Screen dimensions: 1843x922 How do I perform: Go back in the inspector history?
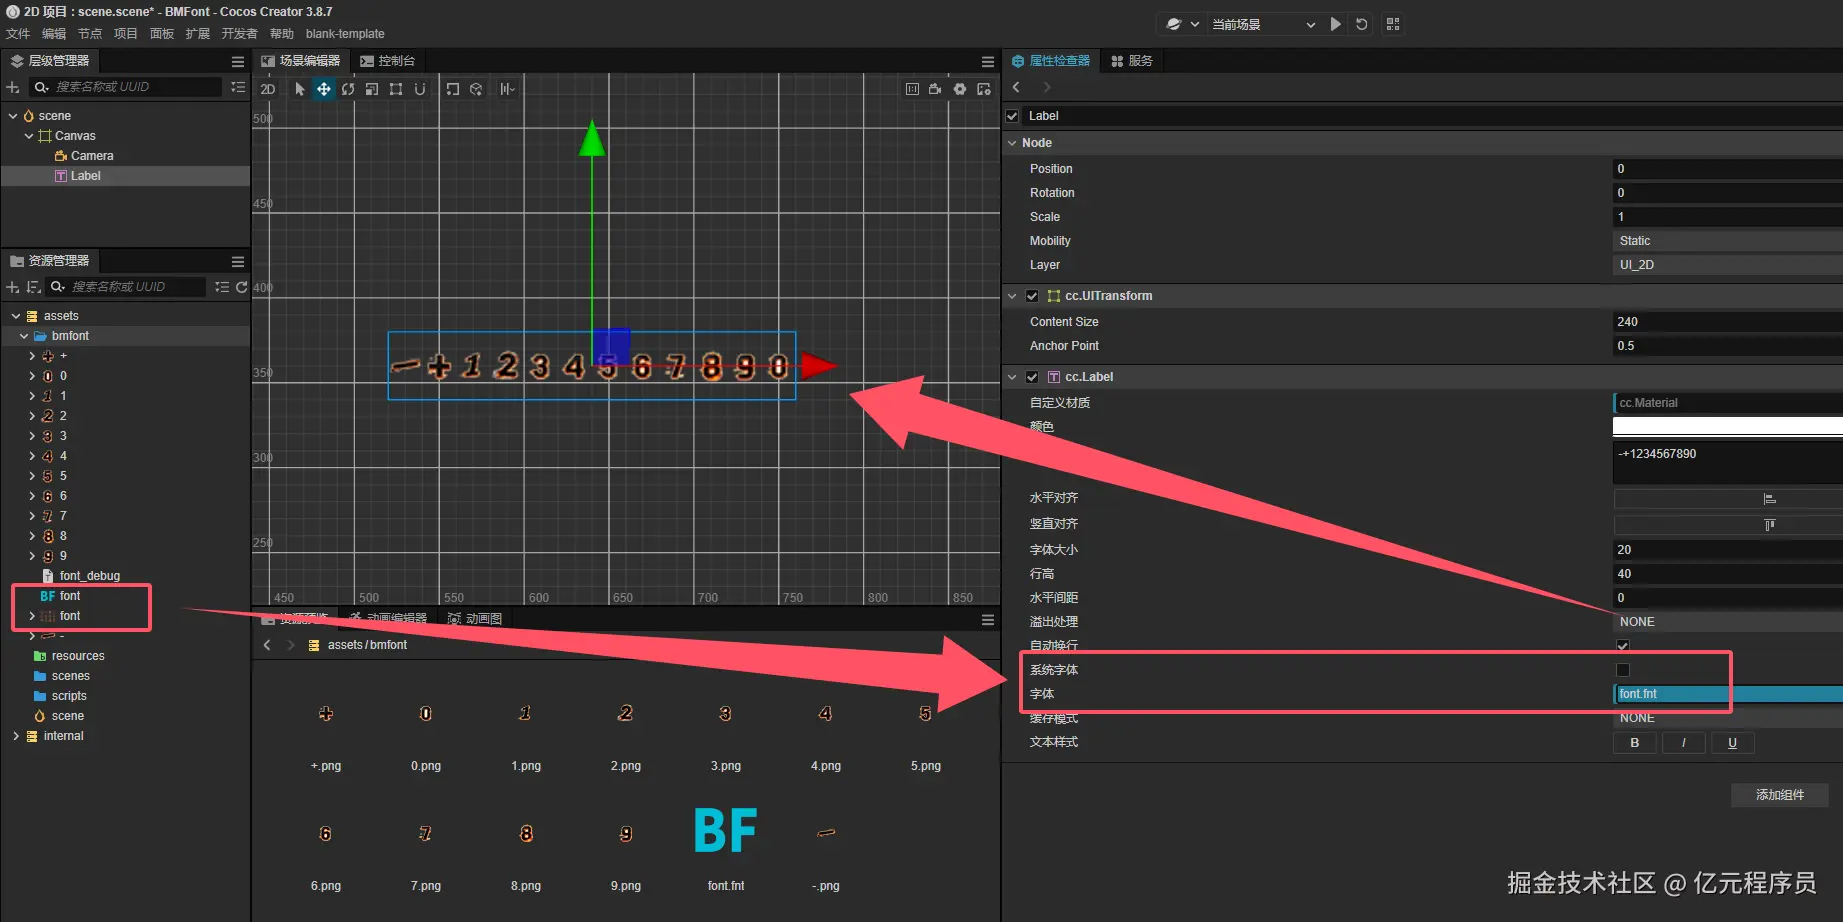point(1017,87)
